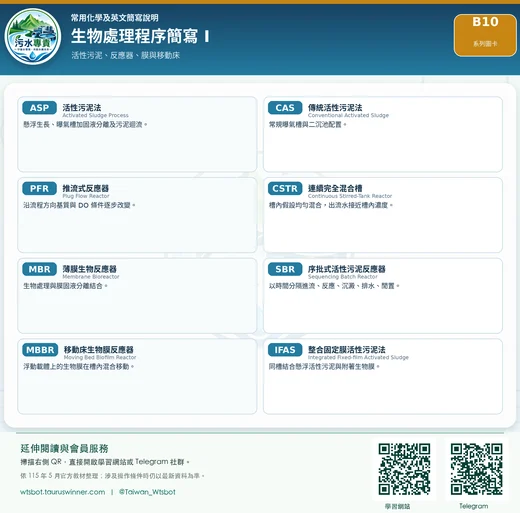Screen dimensions: 520x513
Task: Click the 學習網站 caption under QR code
Action: (397, 506)
